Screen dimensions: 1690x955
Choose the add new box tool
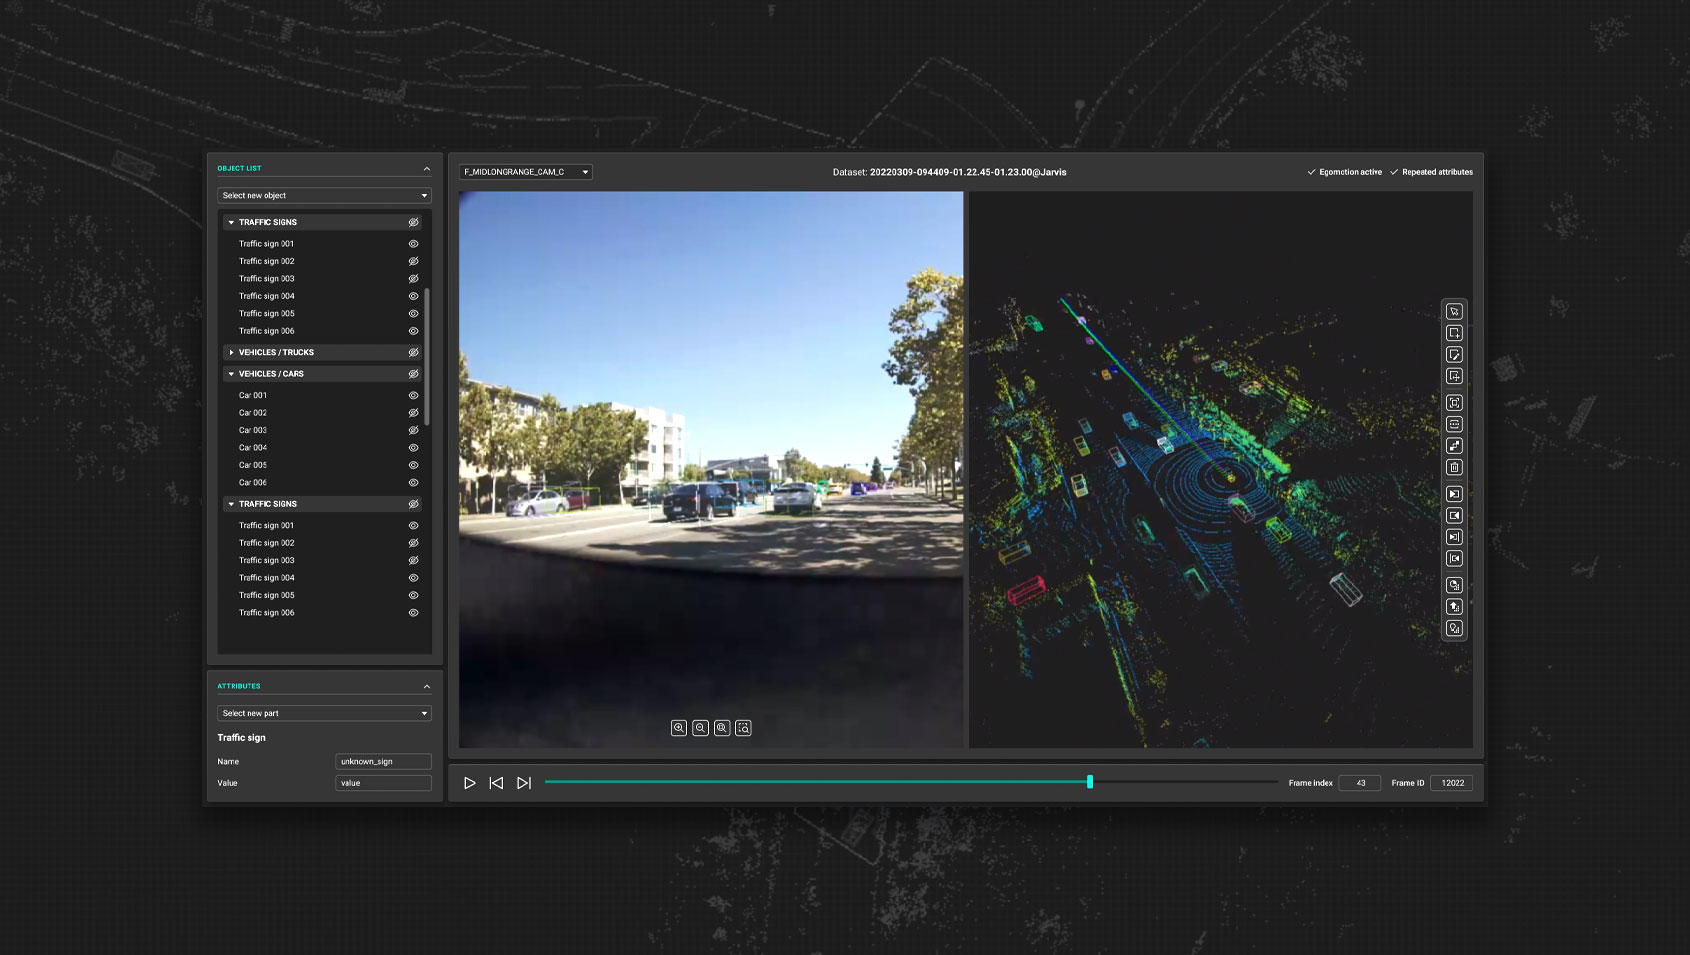click(x=1454, y=333)
